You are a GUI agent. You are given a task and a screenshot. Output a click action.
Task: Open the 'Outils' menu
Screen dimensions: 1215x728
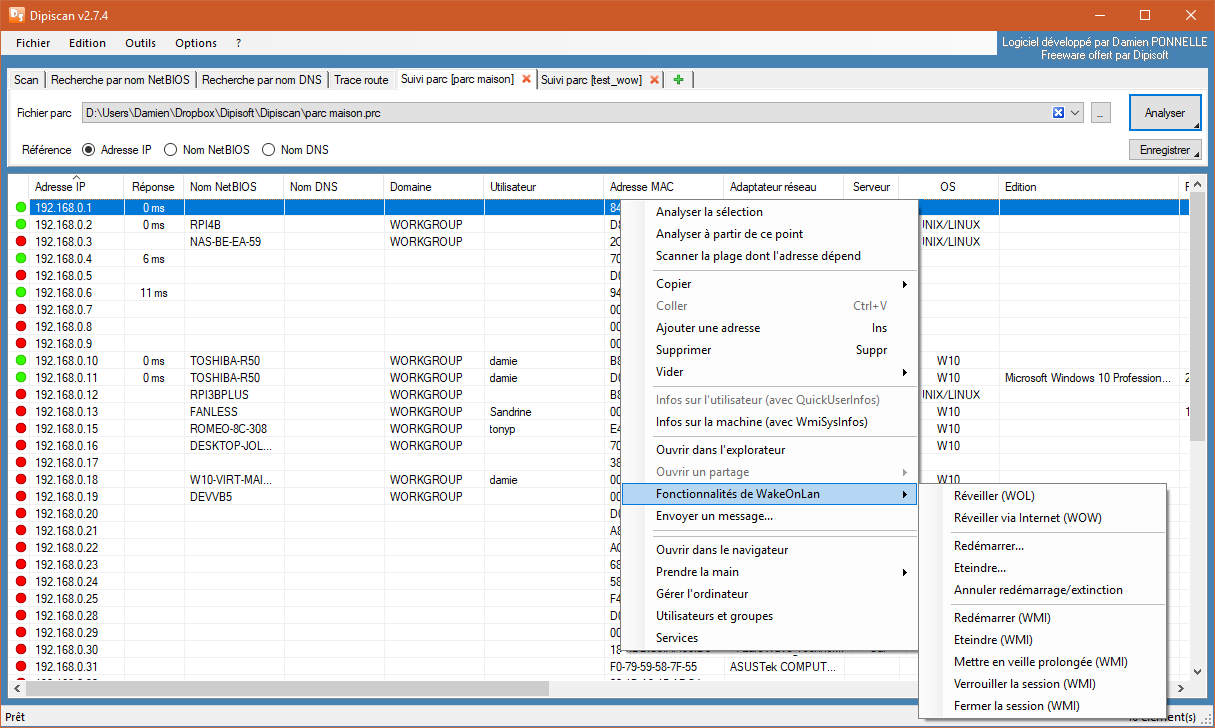click(140, 43)
